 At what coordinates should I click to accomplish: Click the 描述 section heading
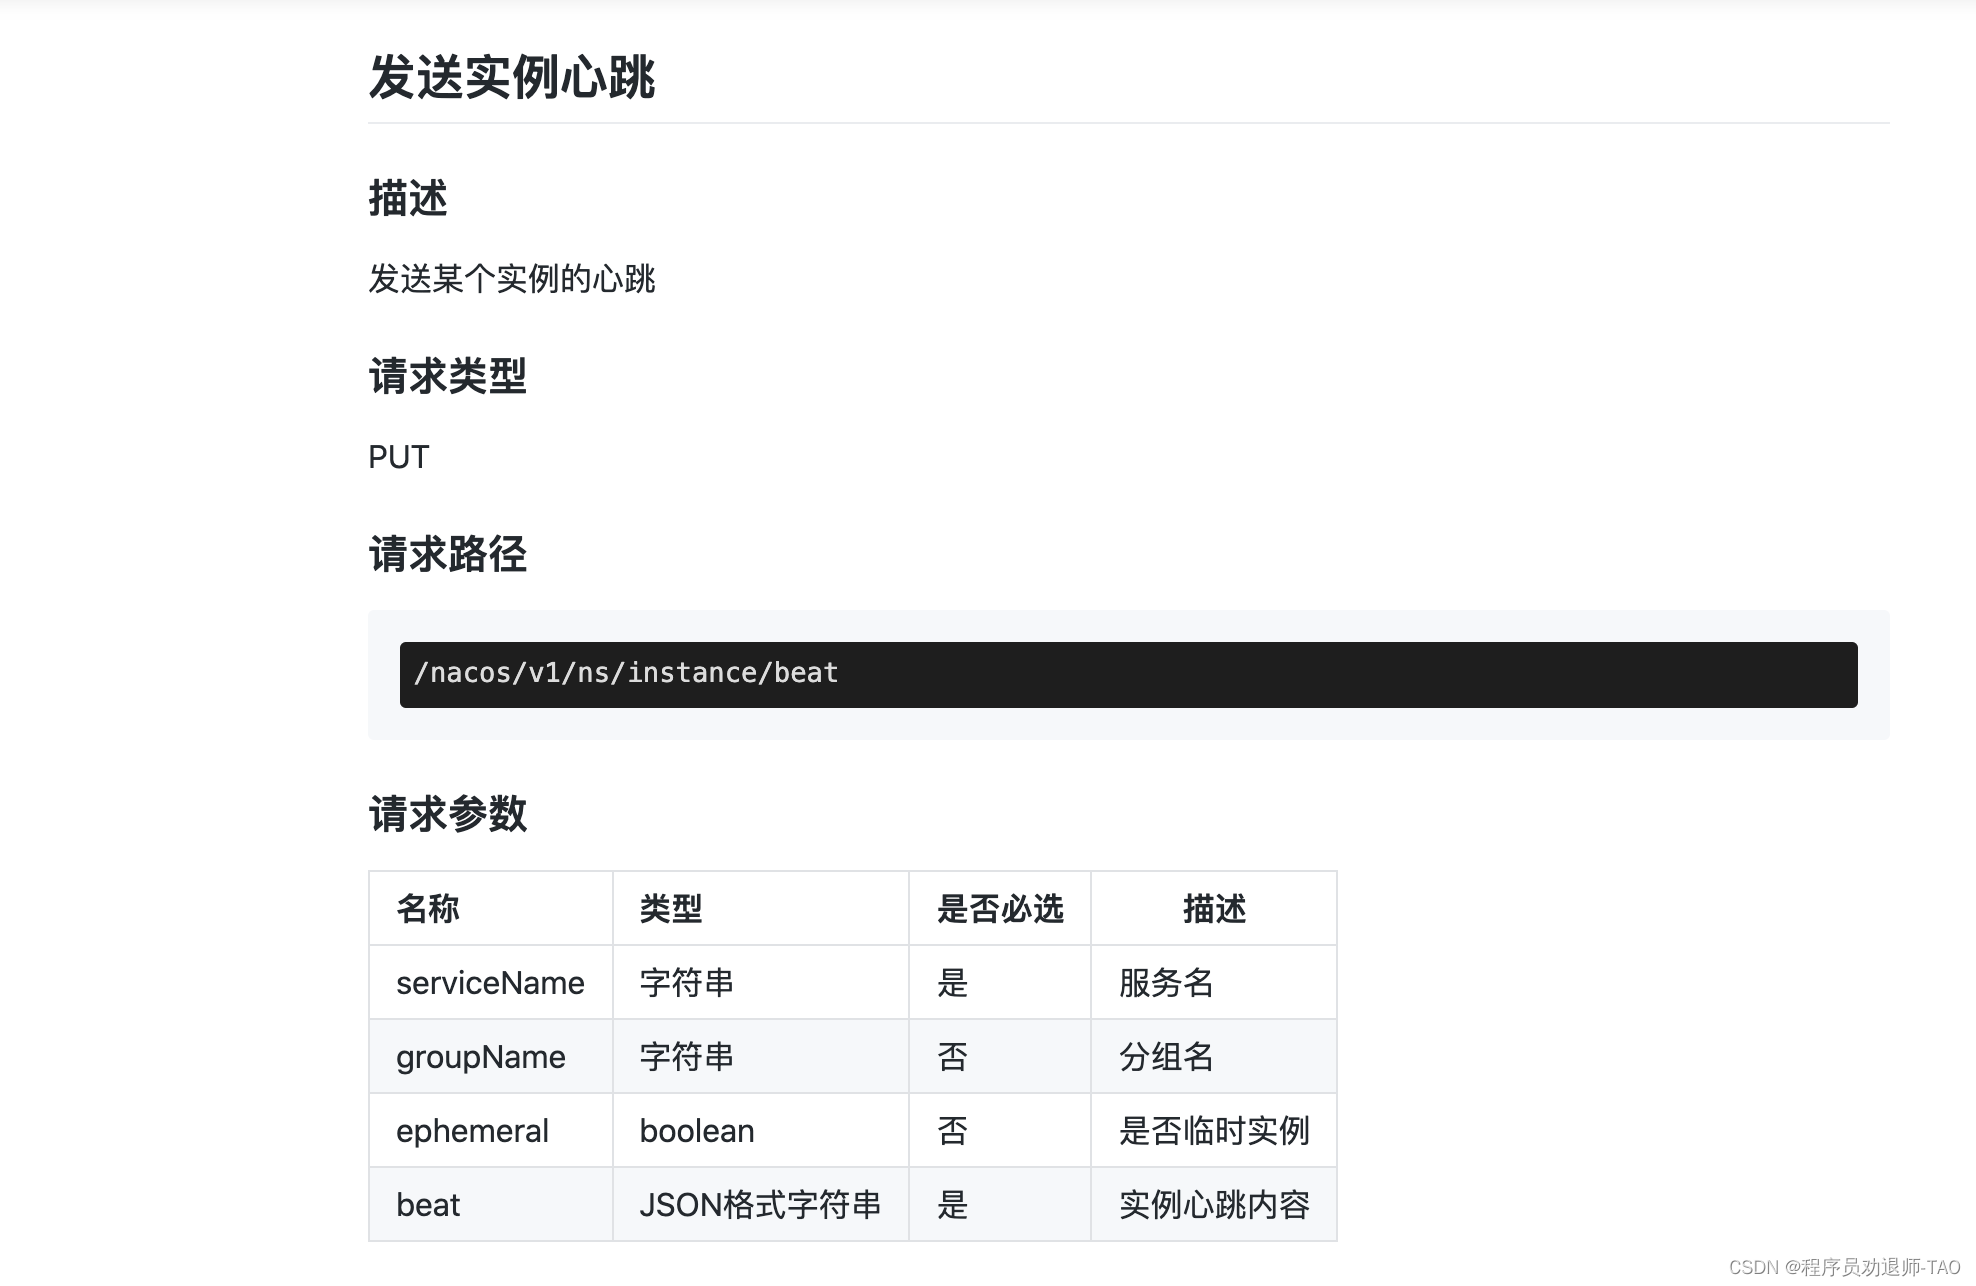click(407, 198)
